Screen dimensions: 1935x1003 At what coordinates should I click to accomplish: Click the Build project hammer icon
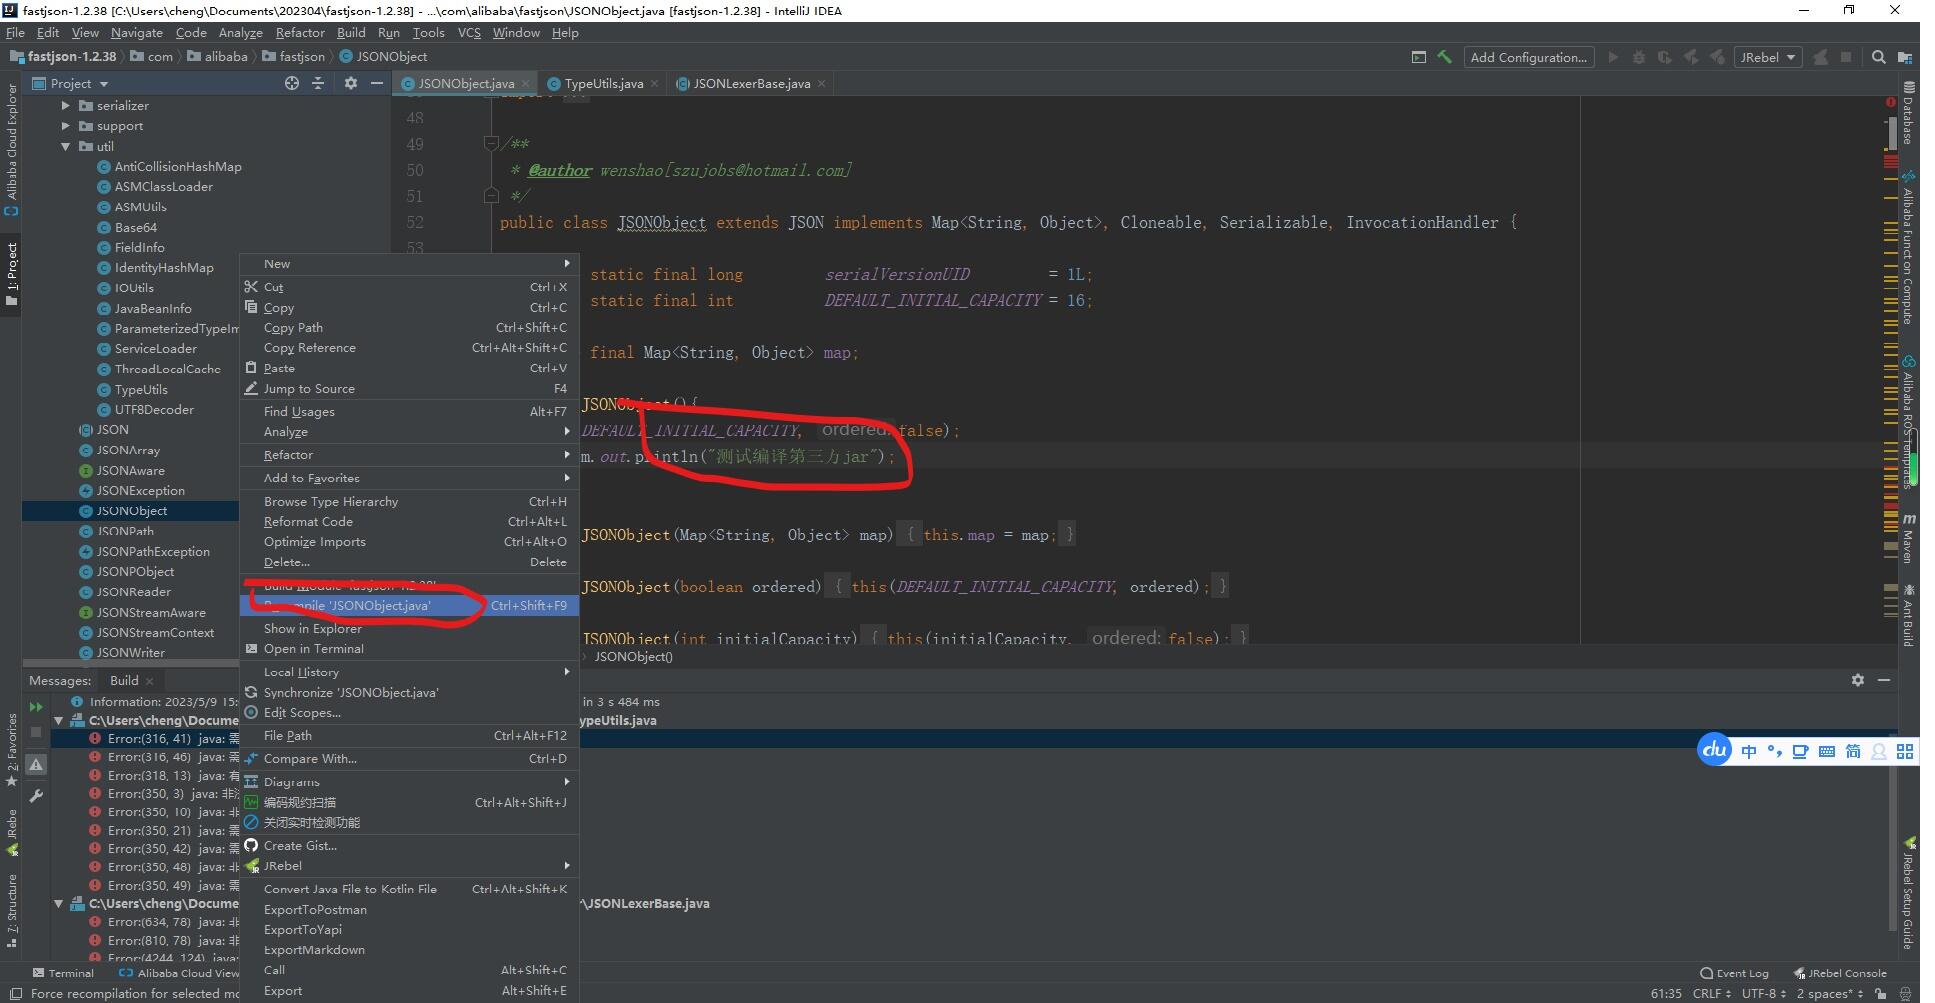pyautogui.click(x=1444, y=57)
